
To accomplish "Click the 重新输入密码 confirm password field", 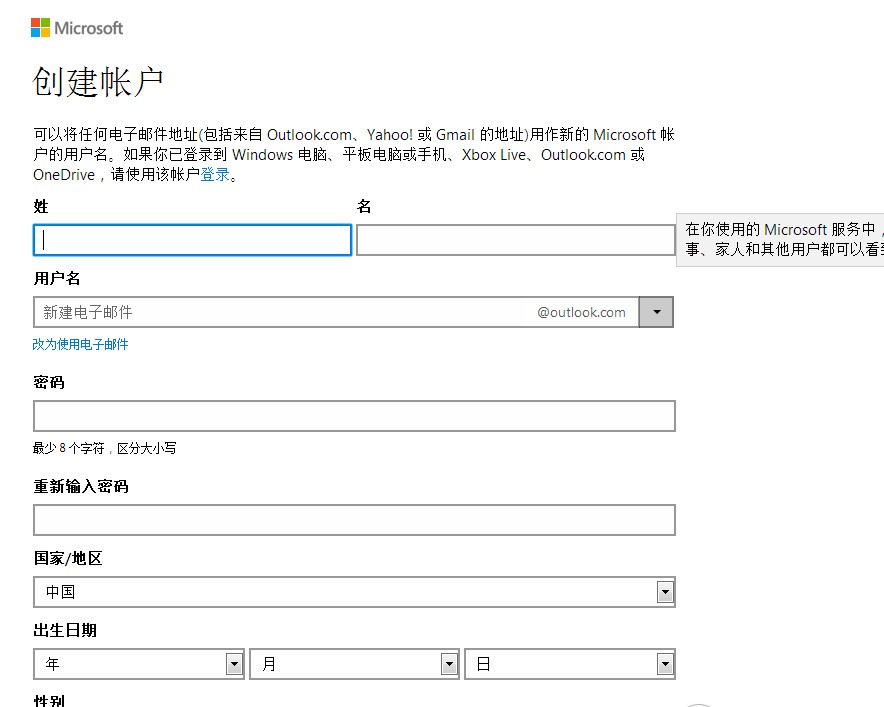I will (x=354, y=520).
